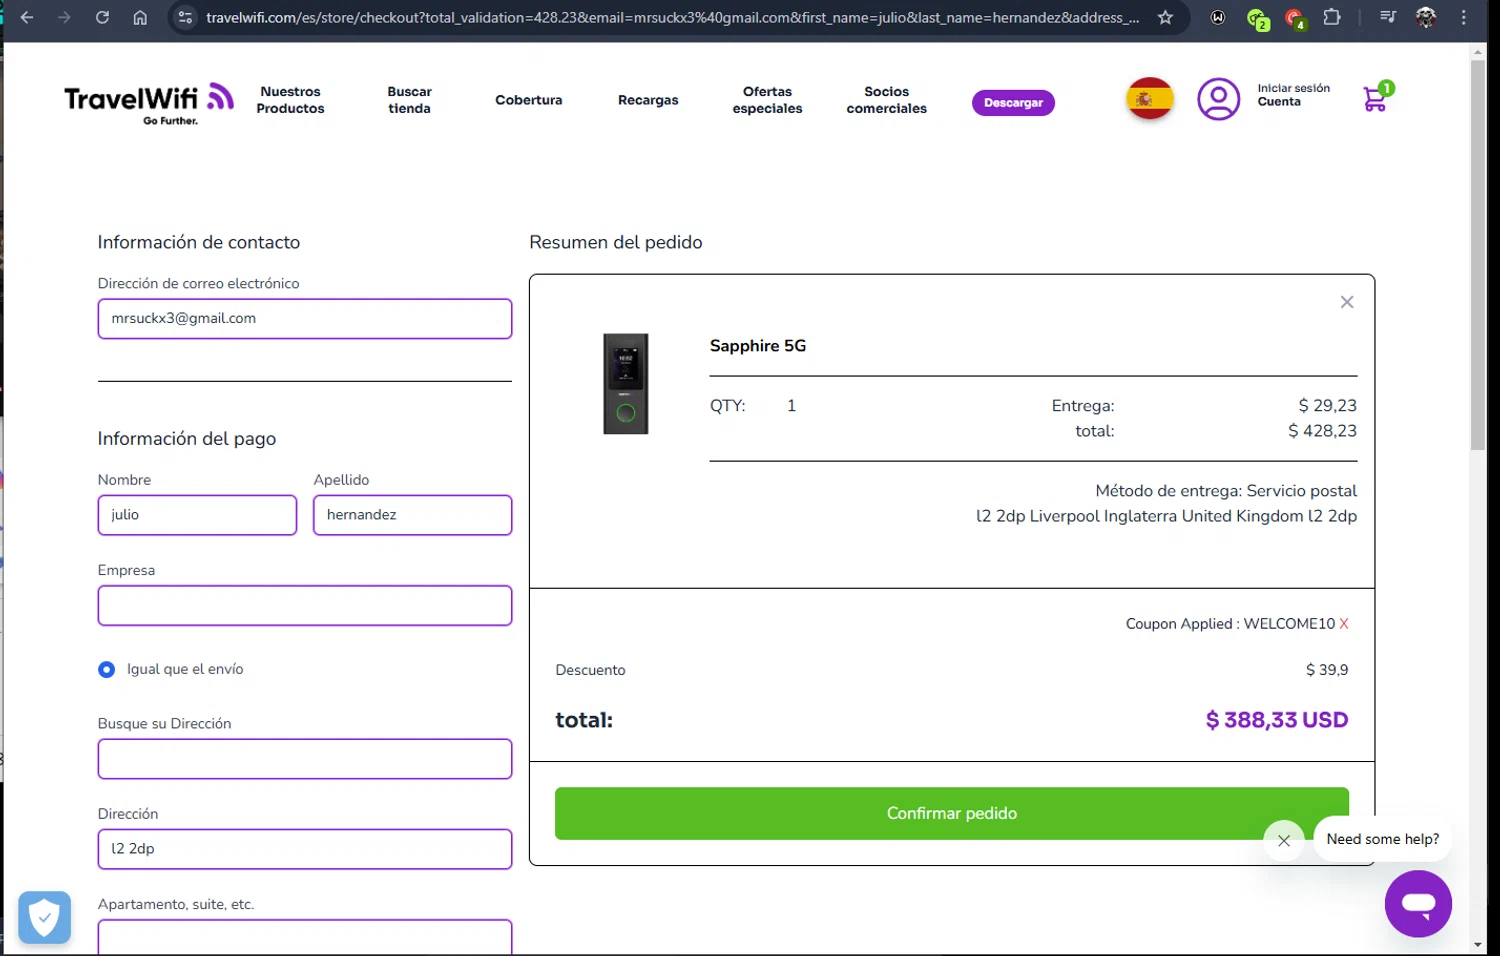Change language via the Spain flag icon
1500x956 pixels.
click(x=1150, y=99)
